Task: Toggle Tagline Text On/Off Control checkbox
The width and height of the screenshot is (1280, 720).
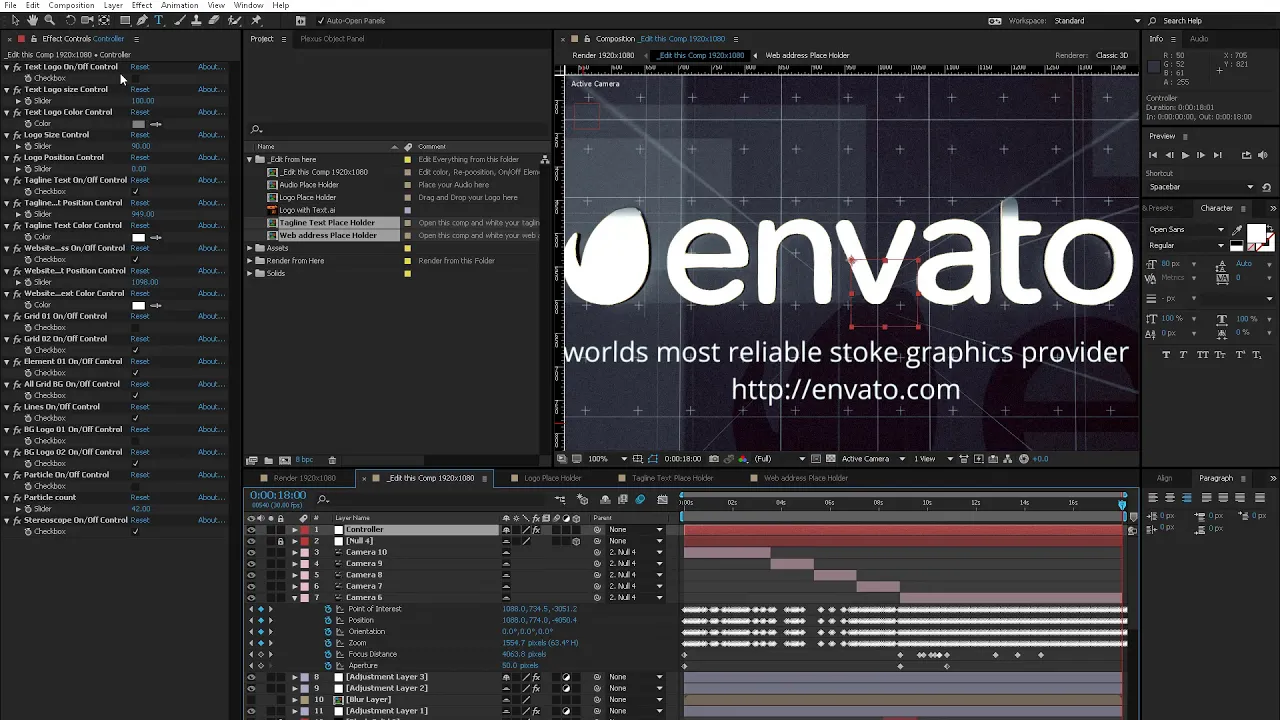Action: point(136,191)
